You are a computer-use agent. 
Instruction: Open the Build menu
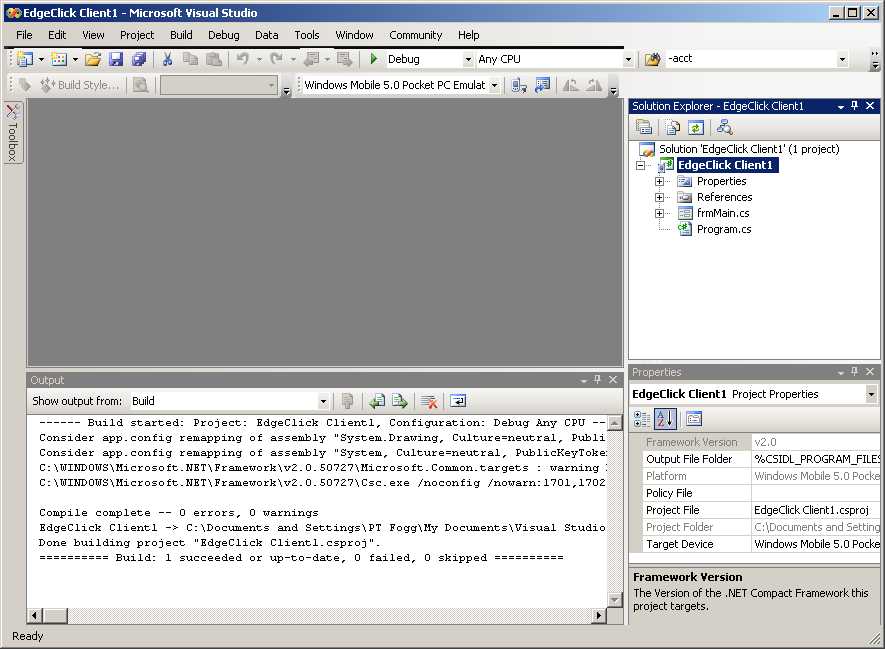click(x=181, y=35)
